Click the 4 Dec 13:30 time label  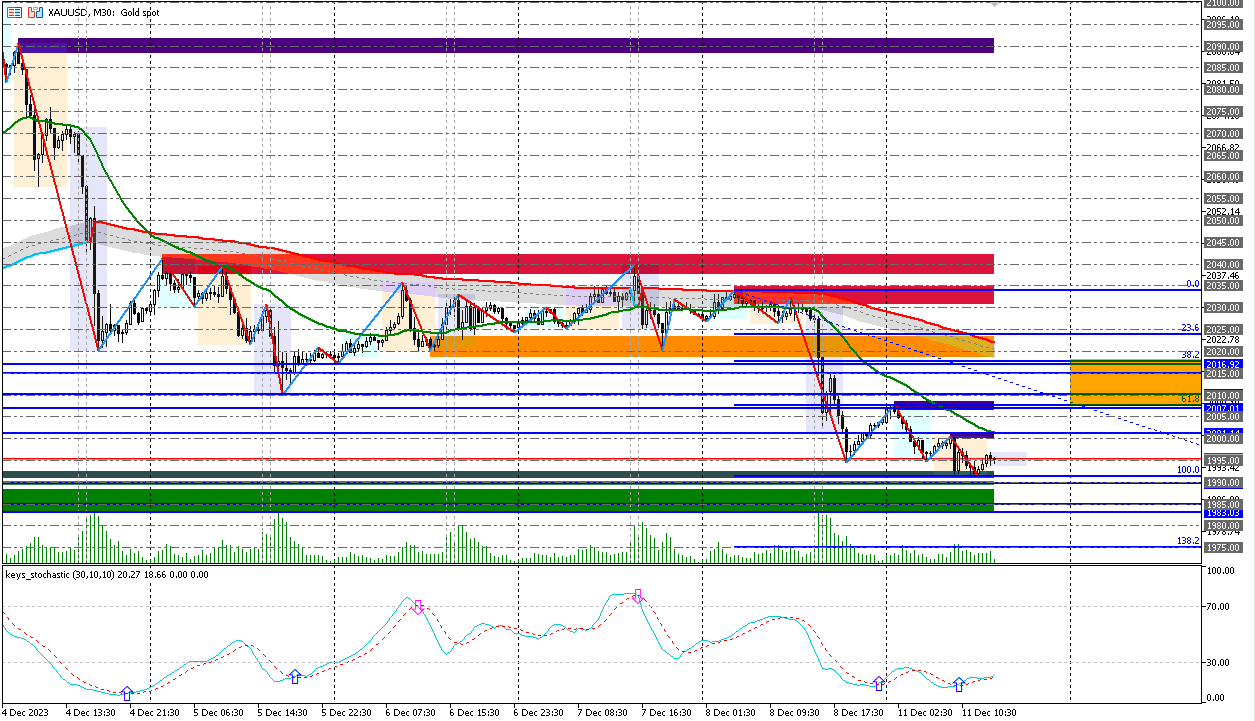click(x=92, y=713)
